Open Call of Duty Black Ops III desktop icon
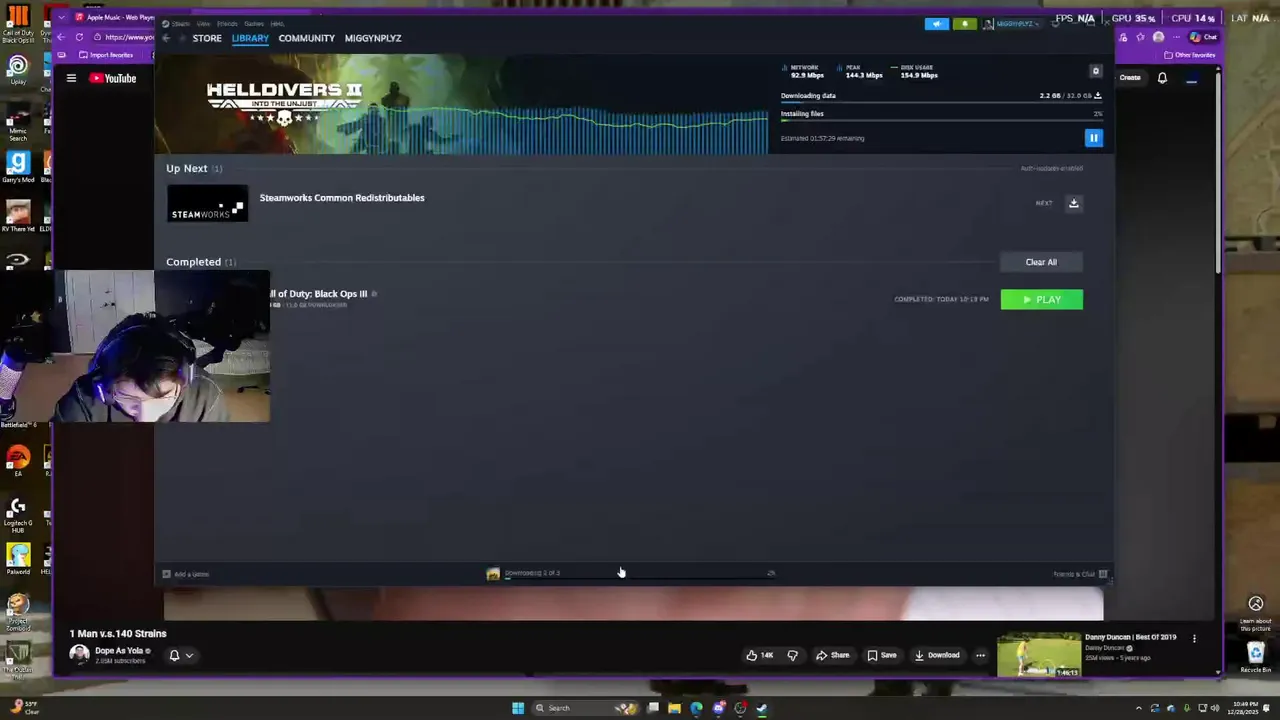Screen dimensions: 1280x720 click(17, 24)
